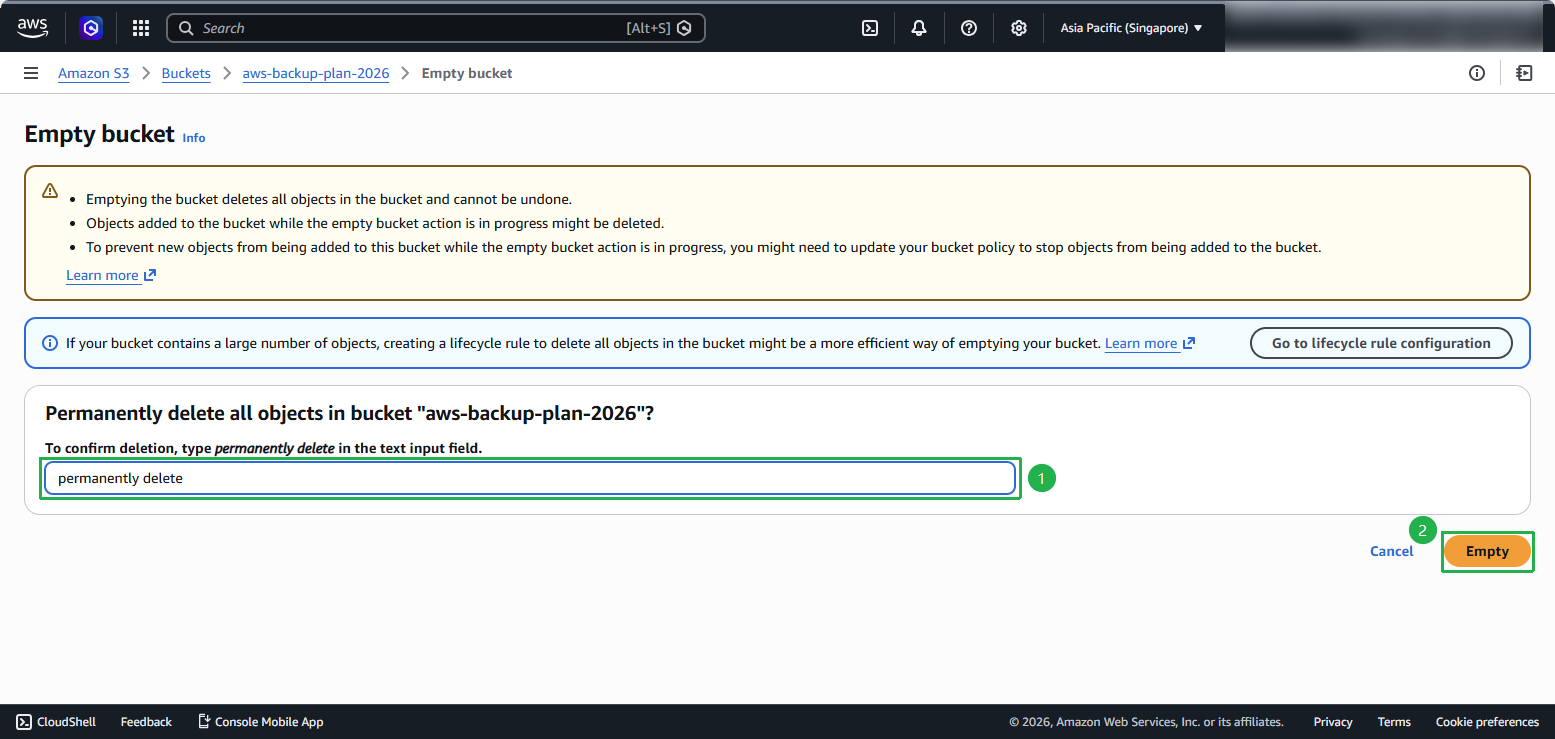1555x739 pixels.
Task: Open the aws-backup-plan-2026 breadcrumb link
Action: 316,73
